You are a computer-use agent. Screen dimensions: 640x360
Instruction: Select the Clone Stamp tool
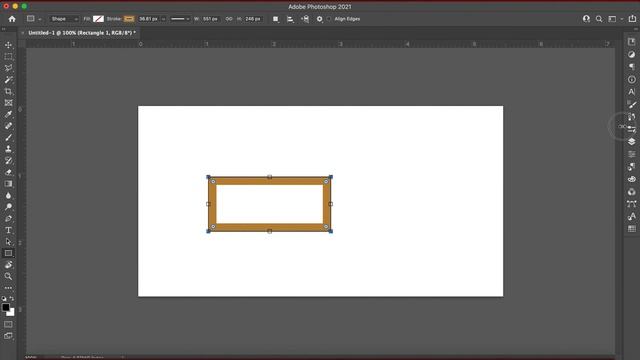(x=8, y=149)
